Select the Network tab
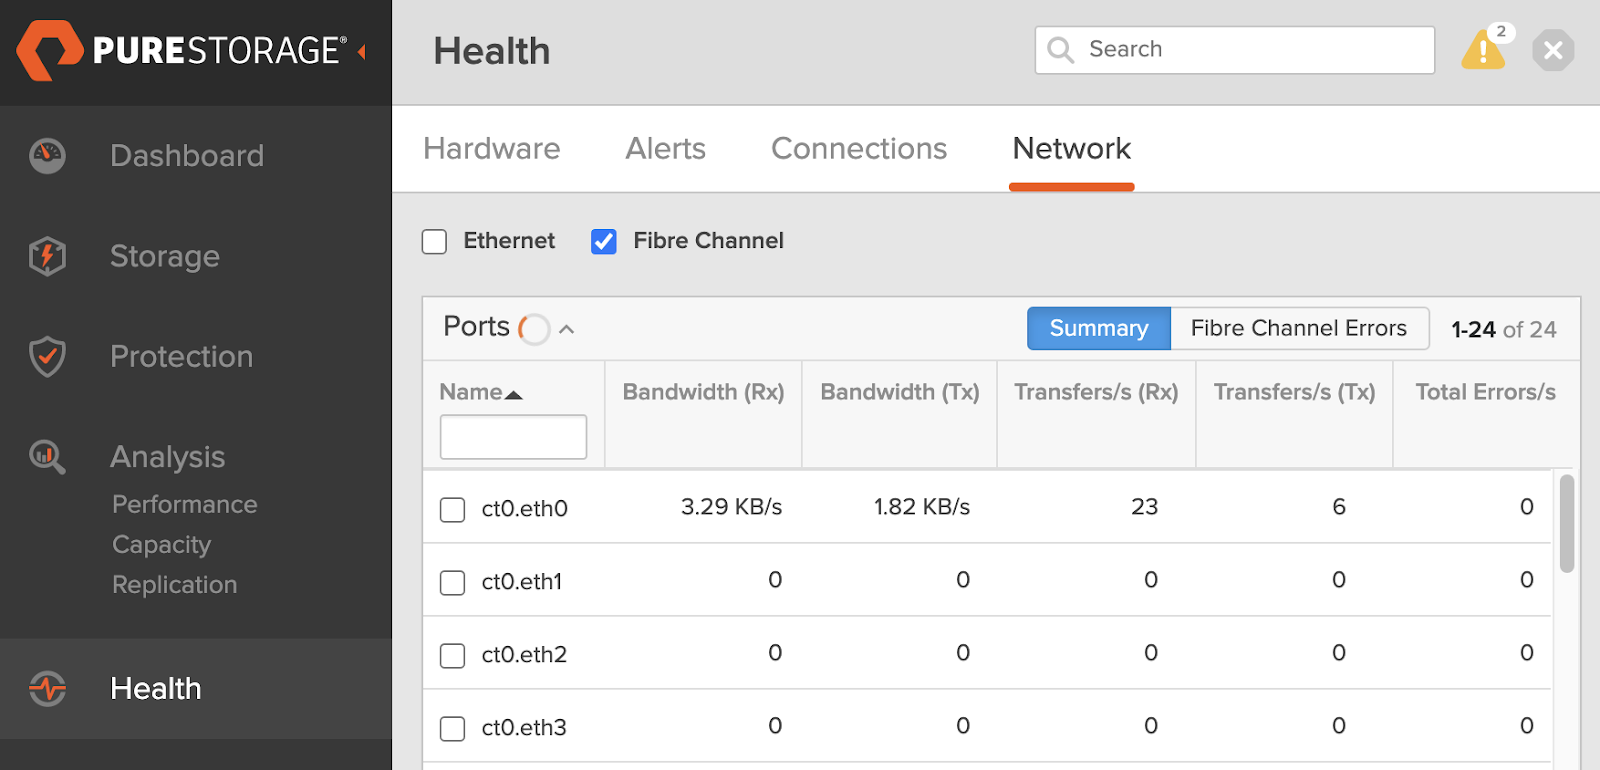The height and width of the screenshot is (770, 1600). tap(1072, 148)
